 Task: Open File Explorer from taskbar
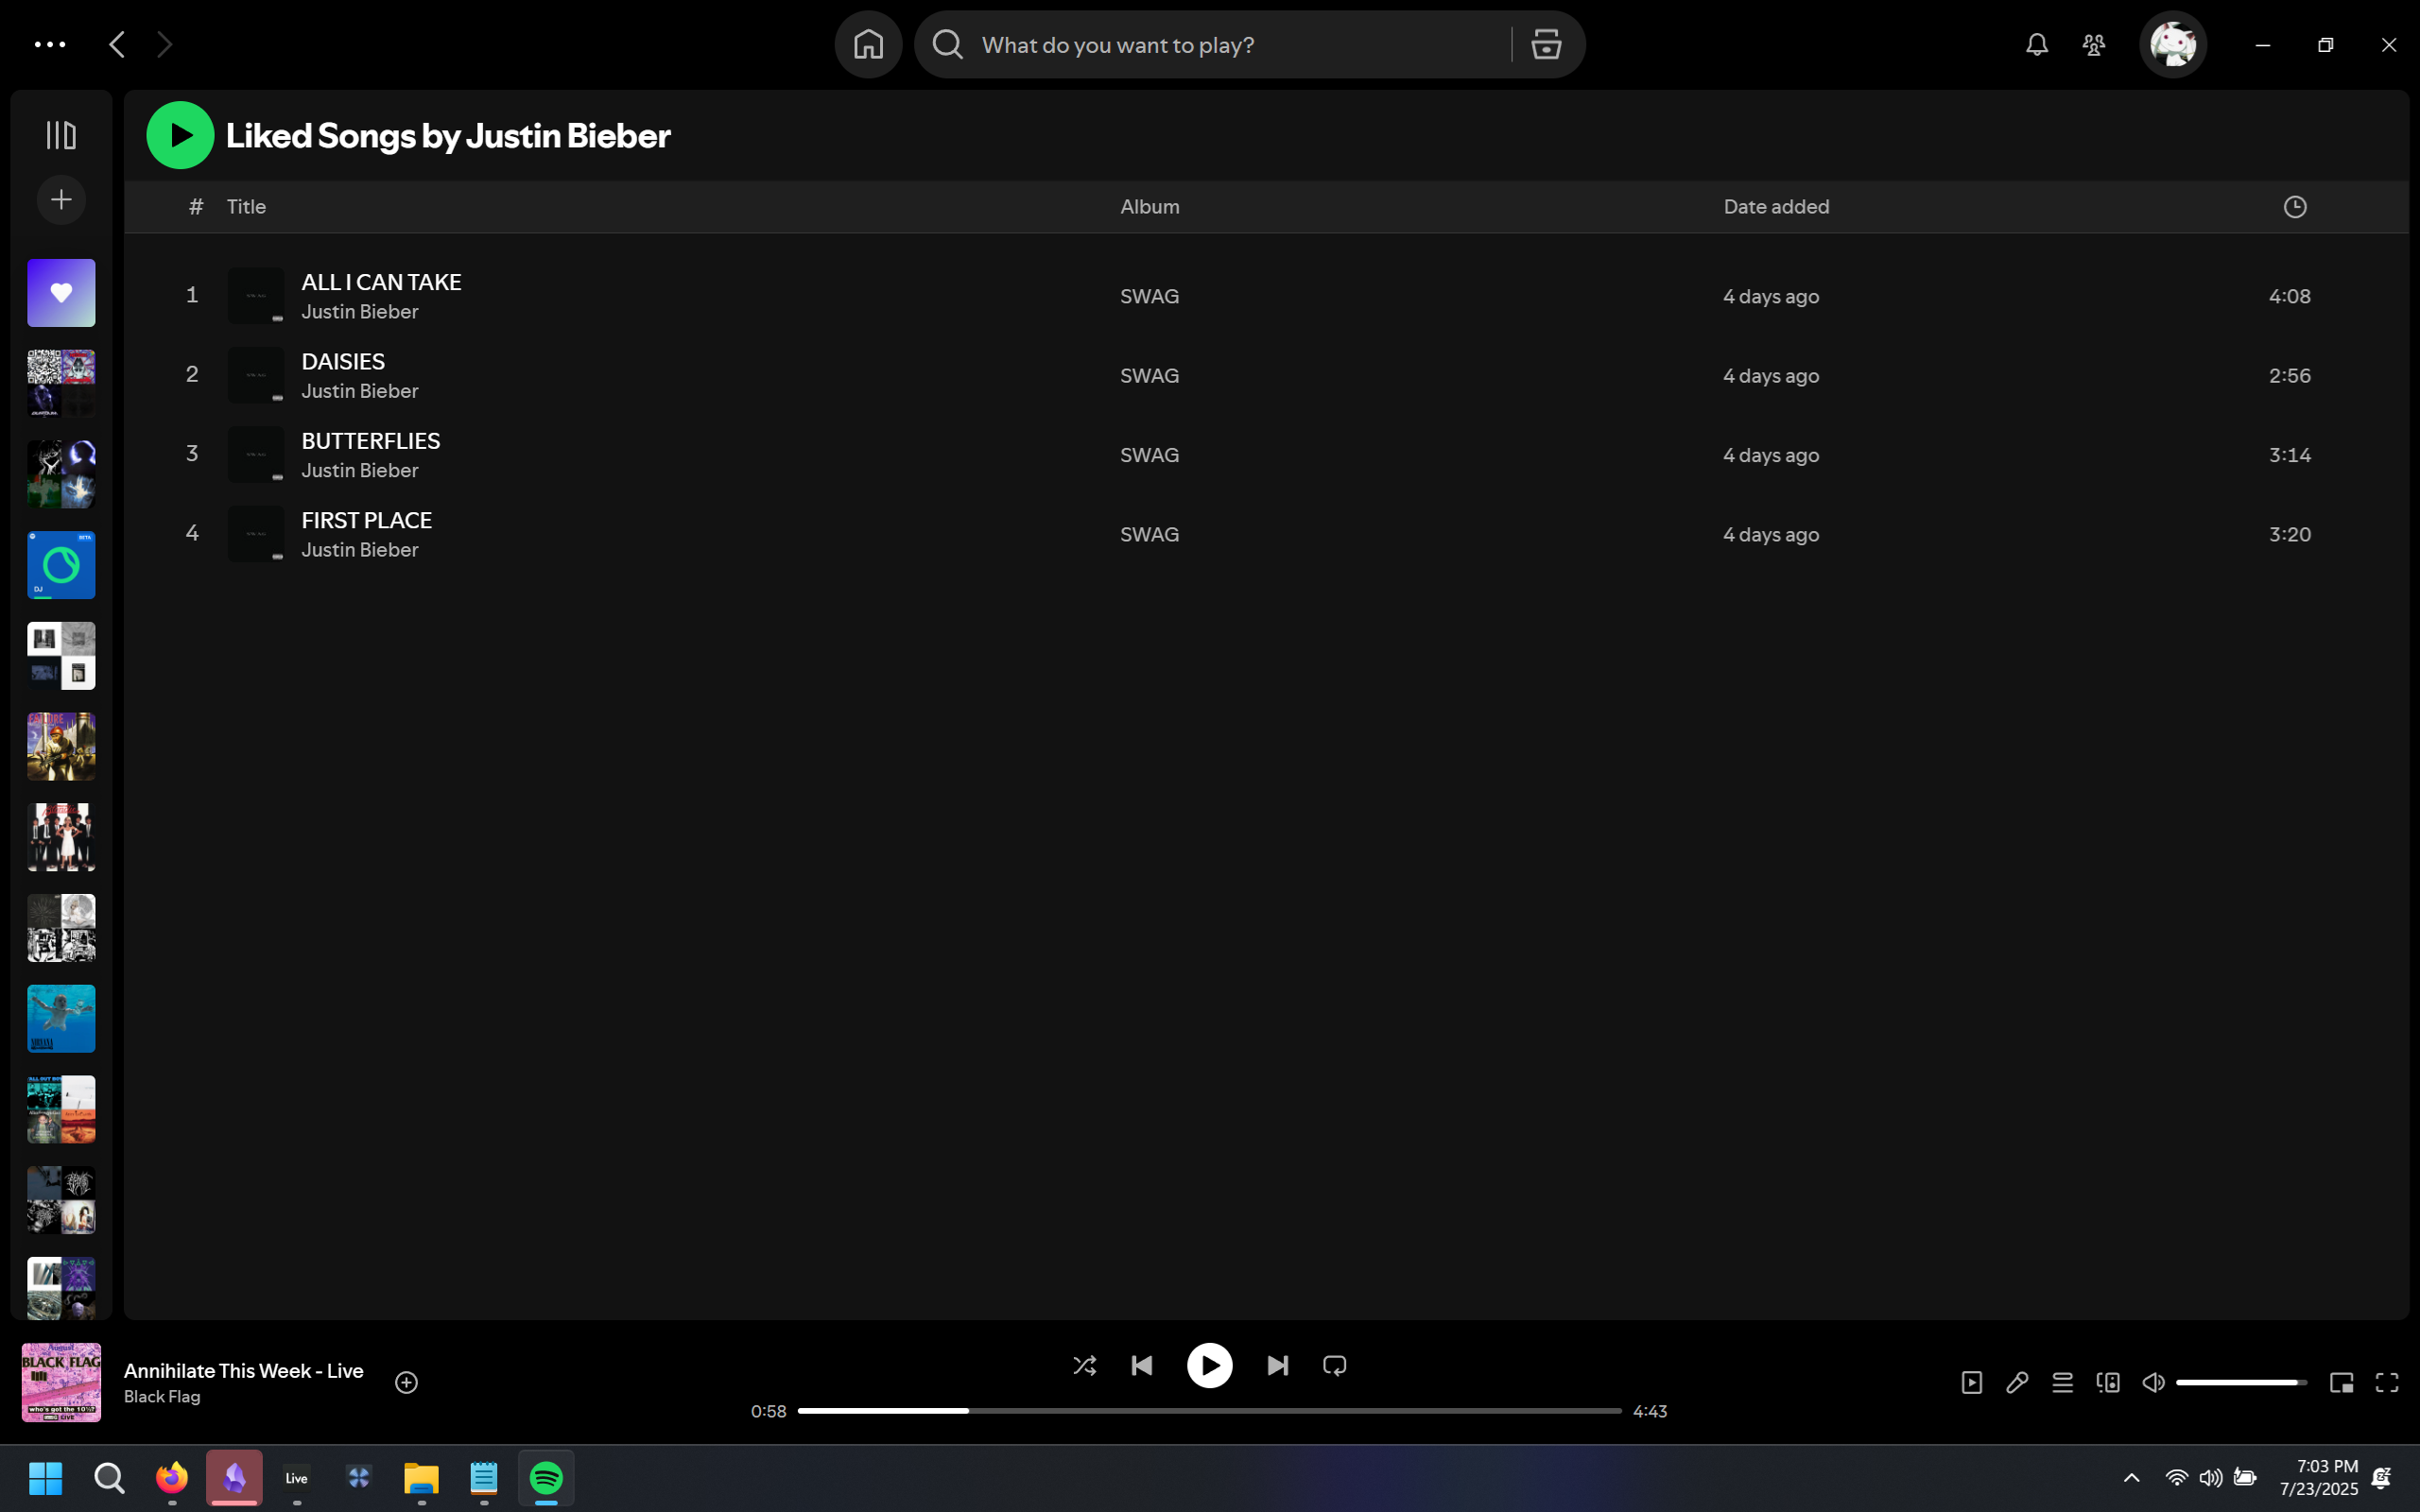pos(421,1478)
